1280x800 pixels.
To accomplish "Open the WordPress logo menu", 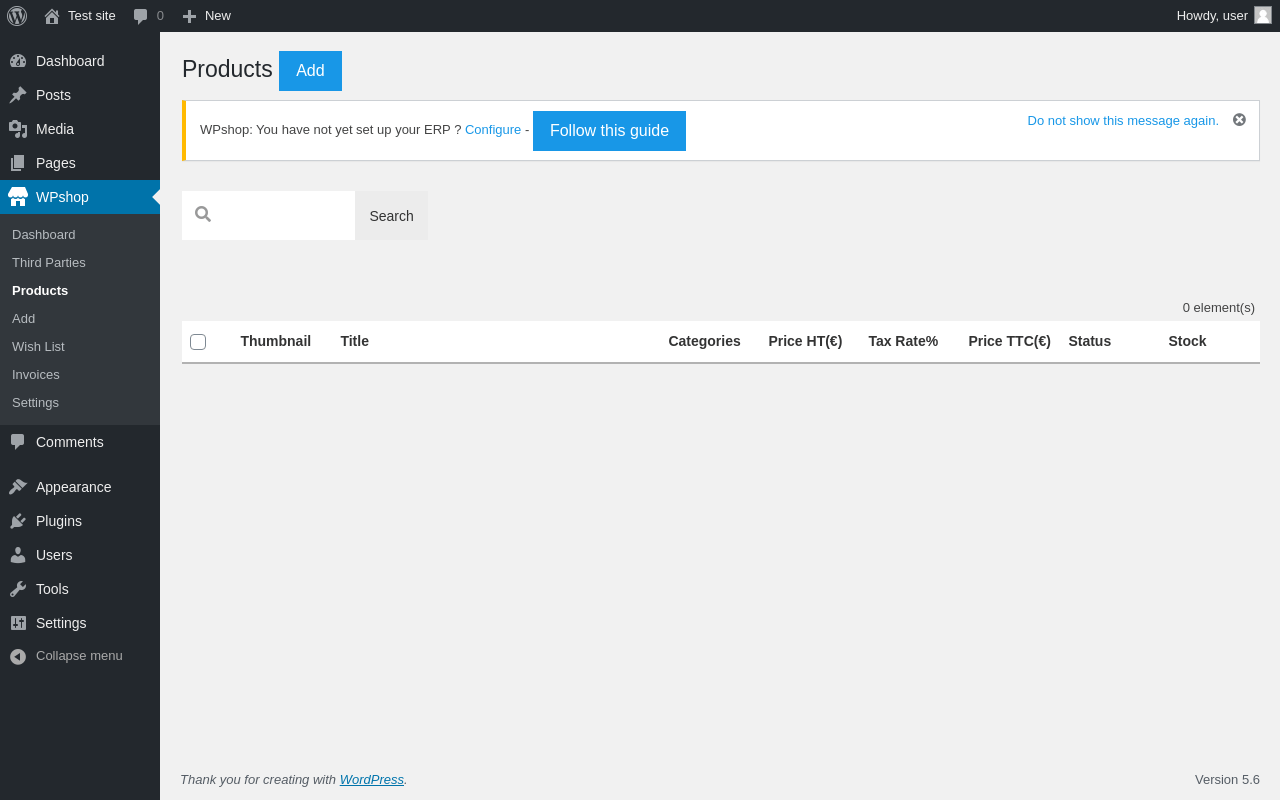I will click(x=17, y=16).
